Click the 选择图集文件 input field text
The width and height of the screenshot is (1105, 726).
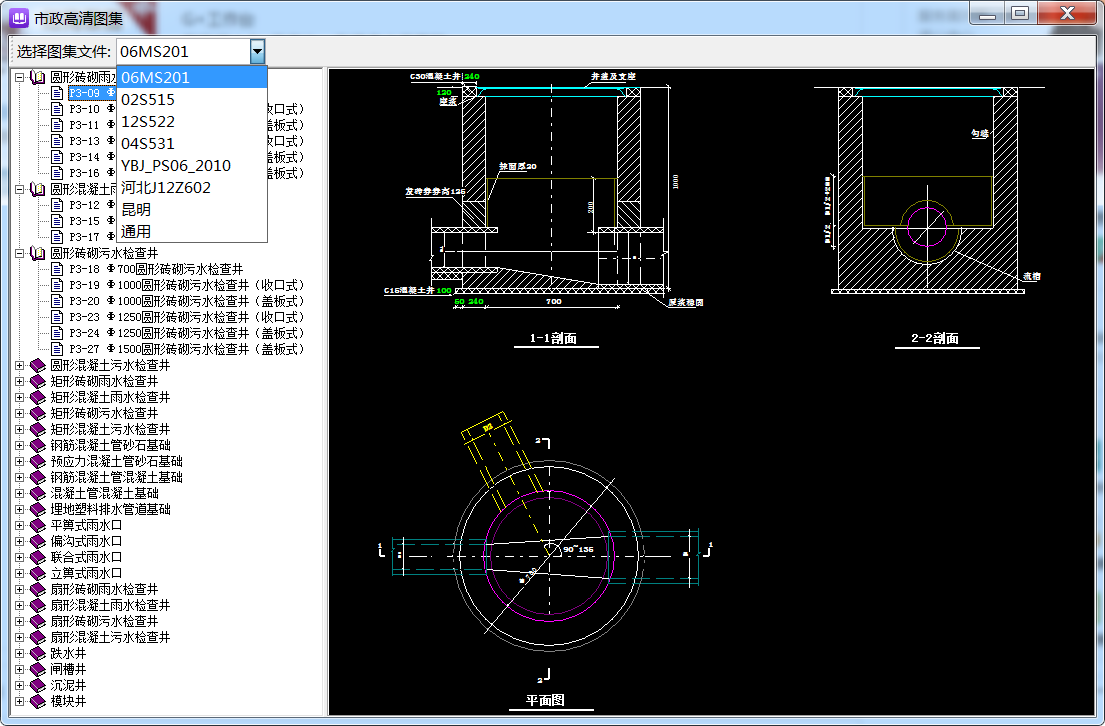[183, 51]
